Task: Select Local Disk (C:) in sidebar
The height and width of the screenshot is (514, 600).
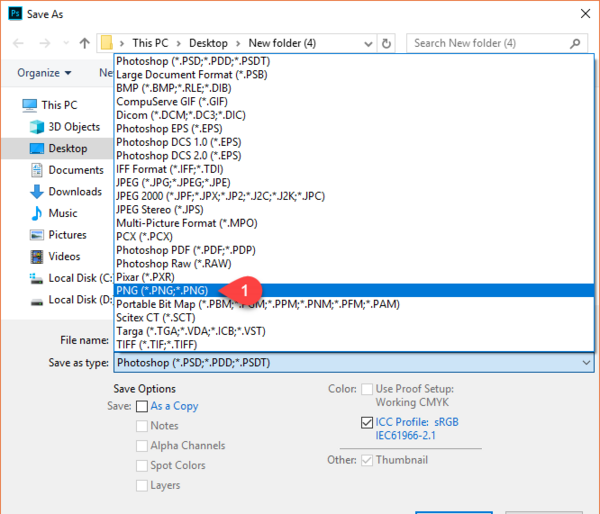Action: tap(71, 278)
